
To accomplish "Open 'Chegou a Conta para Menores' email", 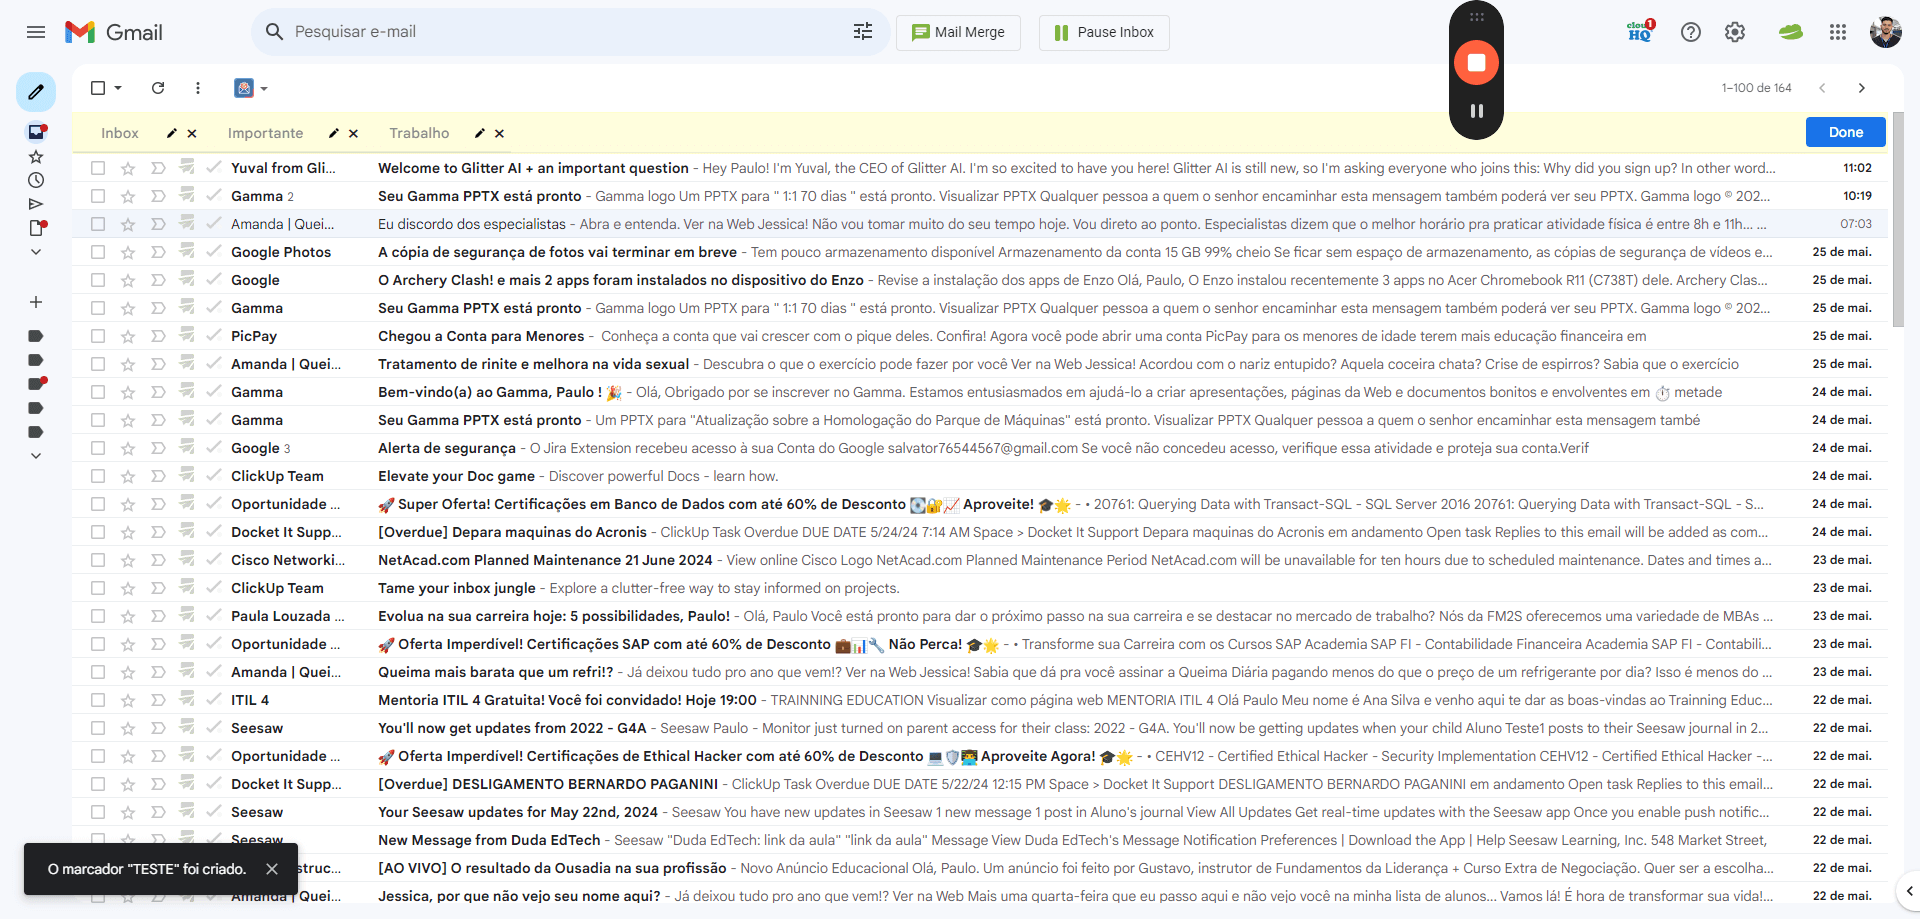I will point(980,336).
